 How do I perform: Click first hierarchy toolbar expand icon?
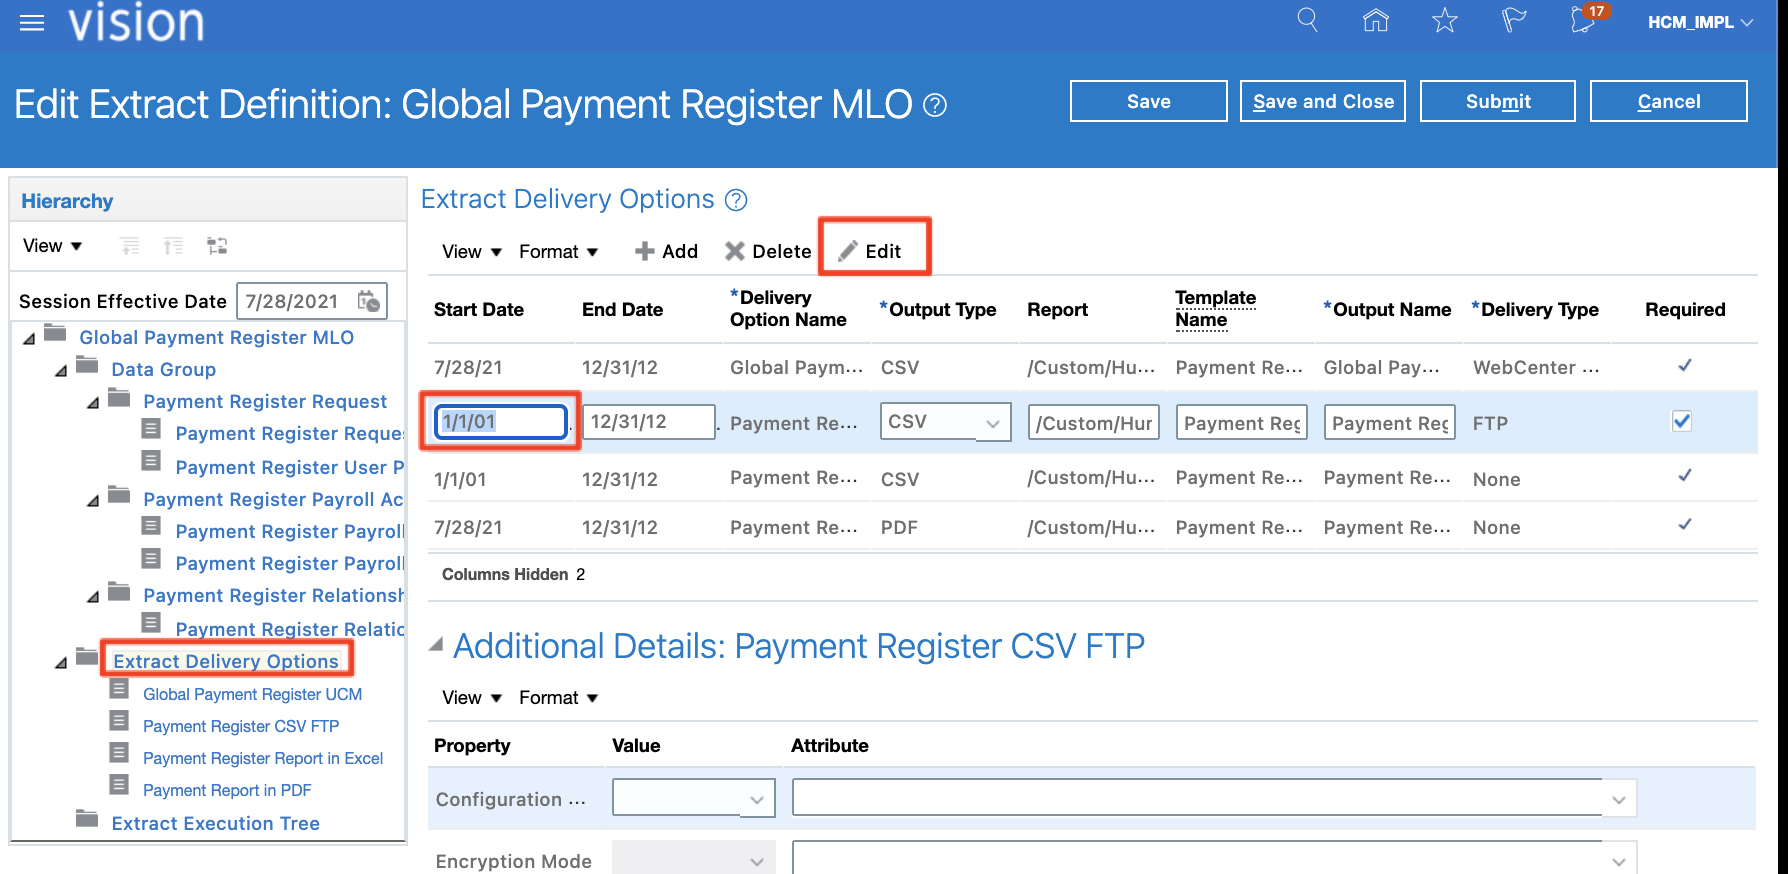129,246
